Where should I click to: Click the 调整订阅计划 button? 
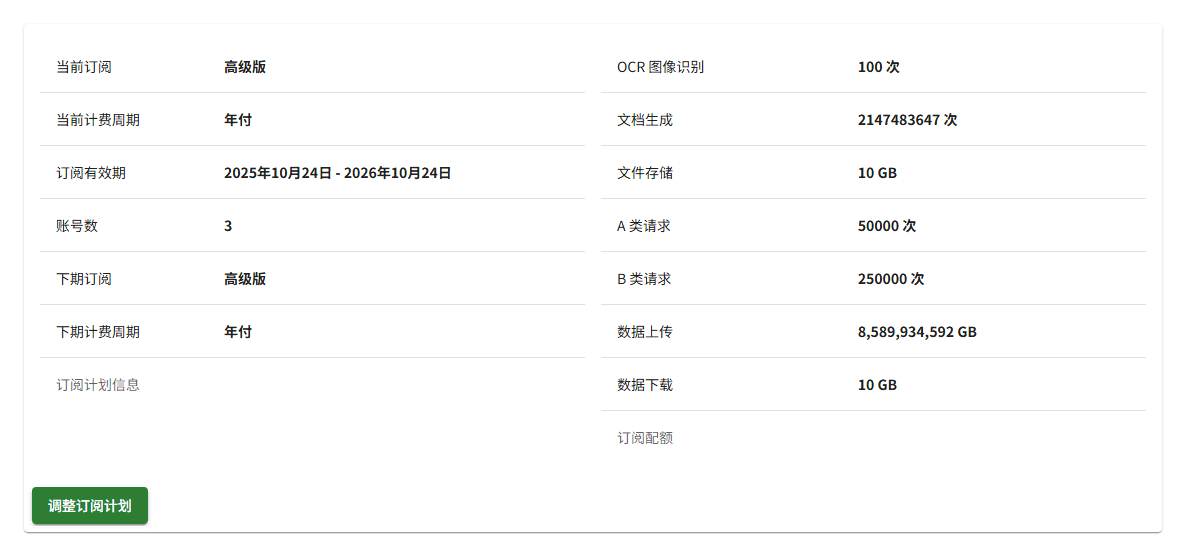[90, 506]
